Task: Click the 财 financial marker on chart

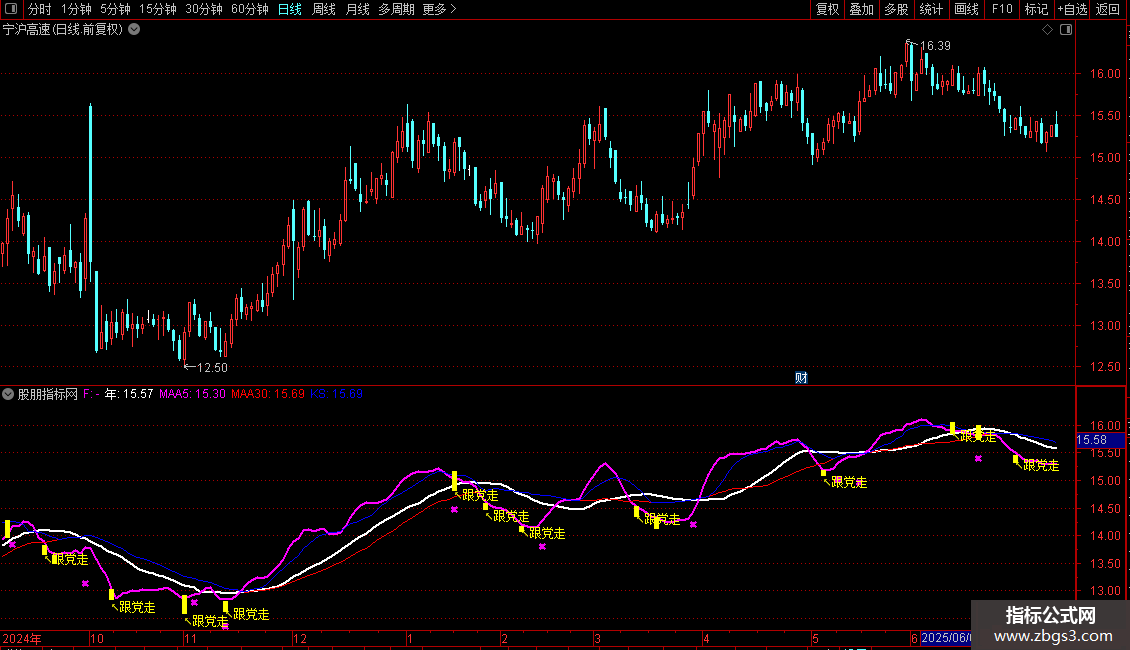Action: [801, 378]
